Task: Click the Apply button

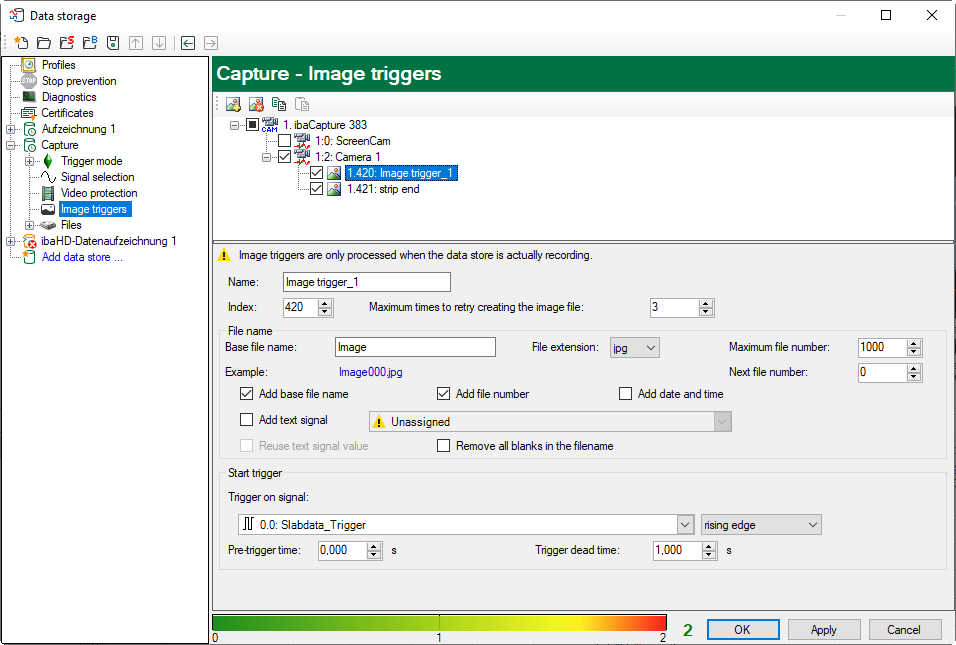Action: point(823,630)
